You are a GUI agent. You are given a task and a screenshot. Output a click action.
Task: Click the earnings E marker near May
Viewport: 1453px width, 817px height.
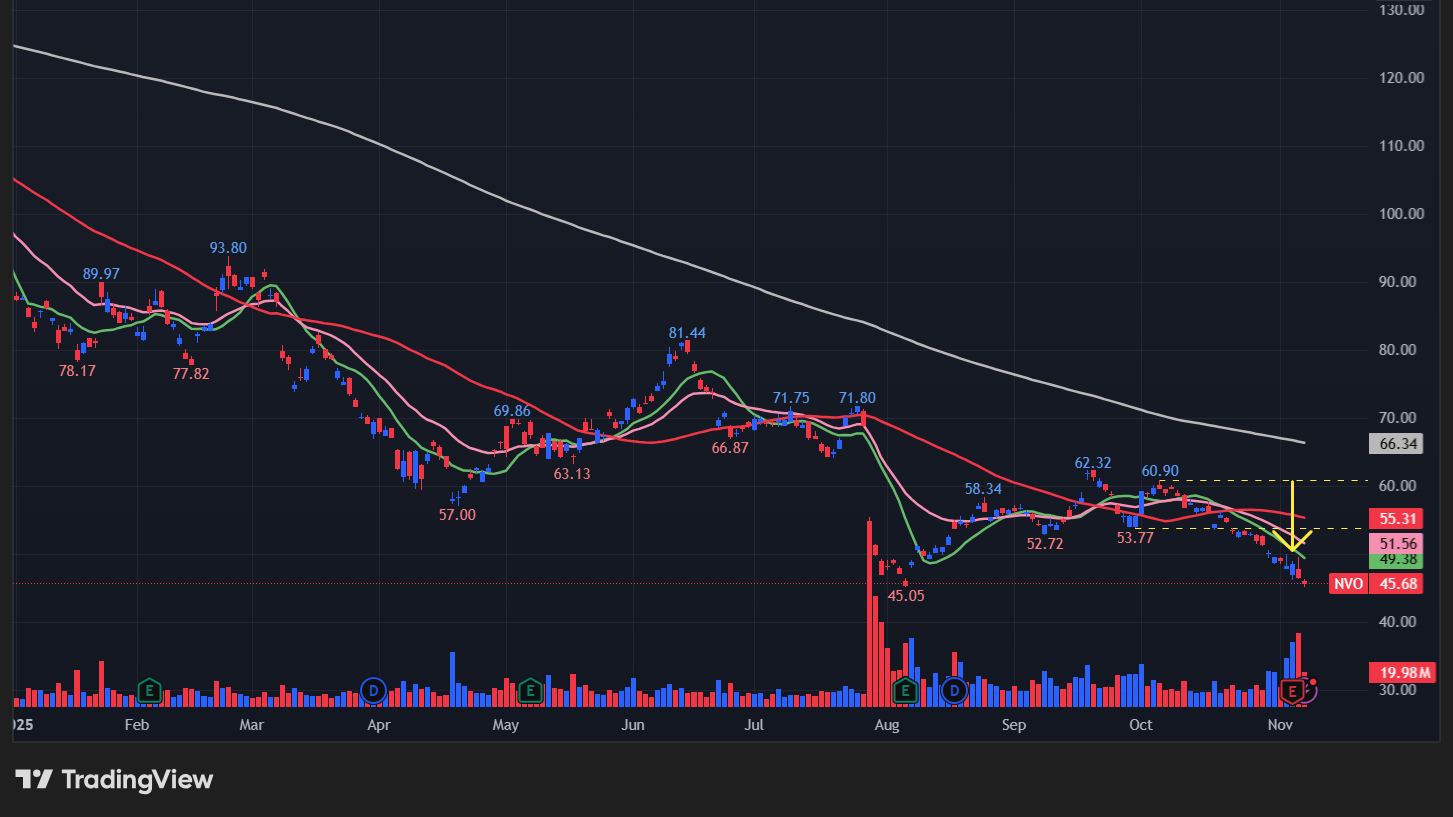pos(531,689)
